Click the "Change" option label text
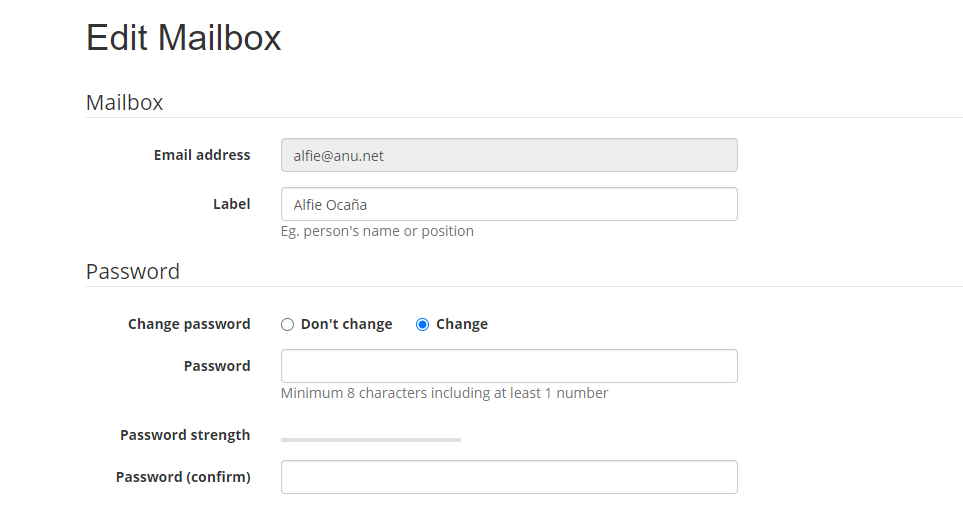 (x=462, y=324)
